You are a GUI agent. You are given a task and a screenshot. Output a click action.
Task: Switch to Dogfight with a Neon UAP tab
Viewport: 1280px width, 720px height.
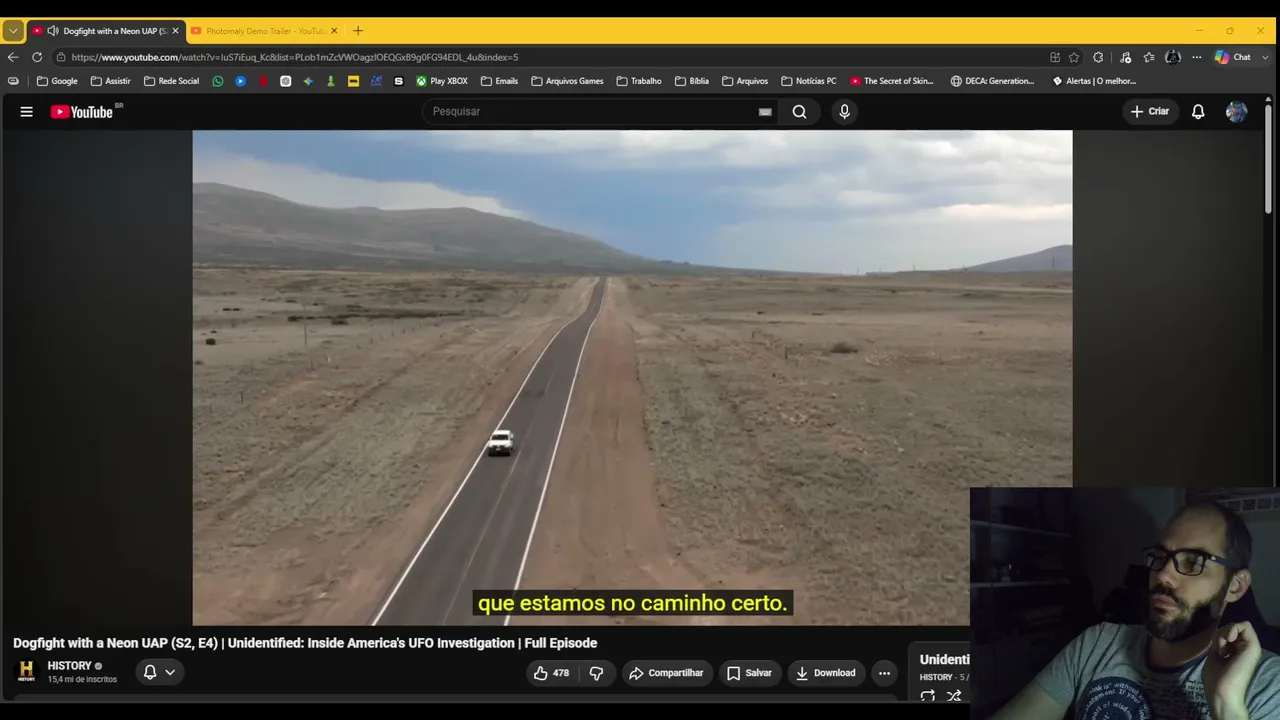click(x=106, y=31)
